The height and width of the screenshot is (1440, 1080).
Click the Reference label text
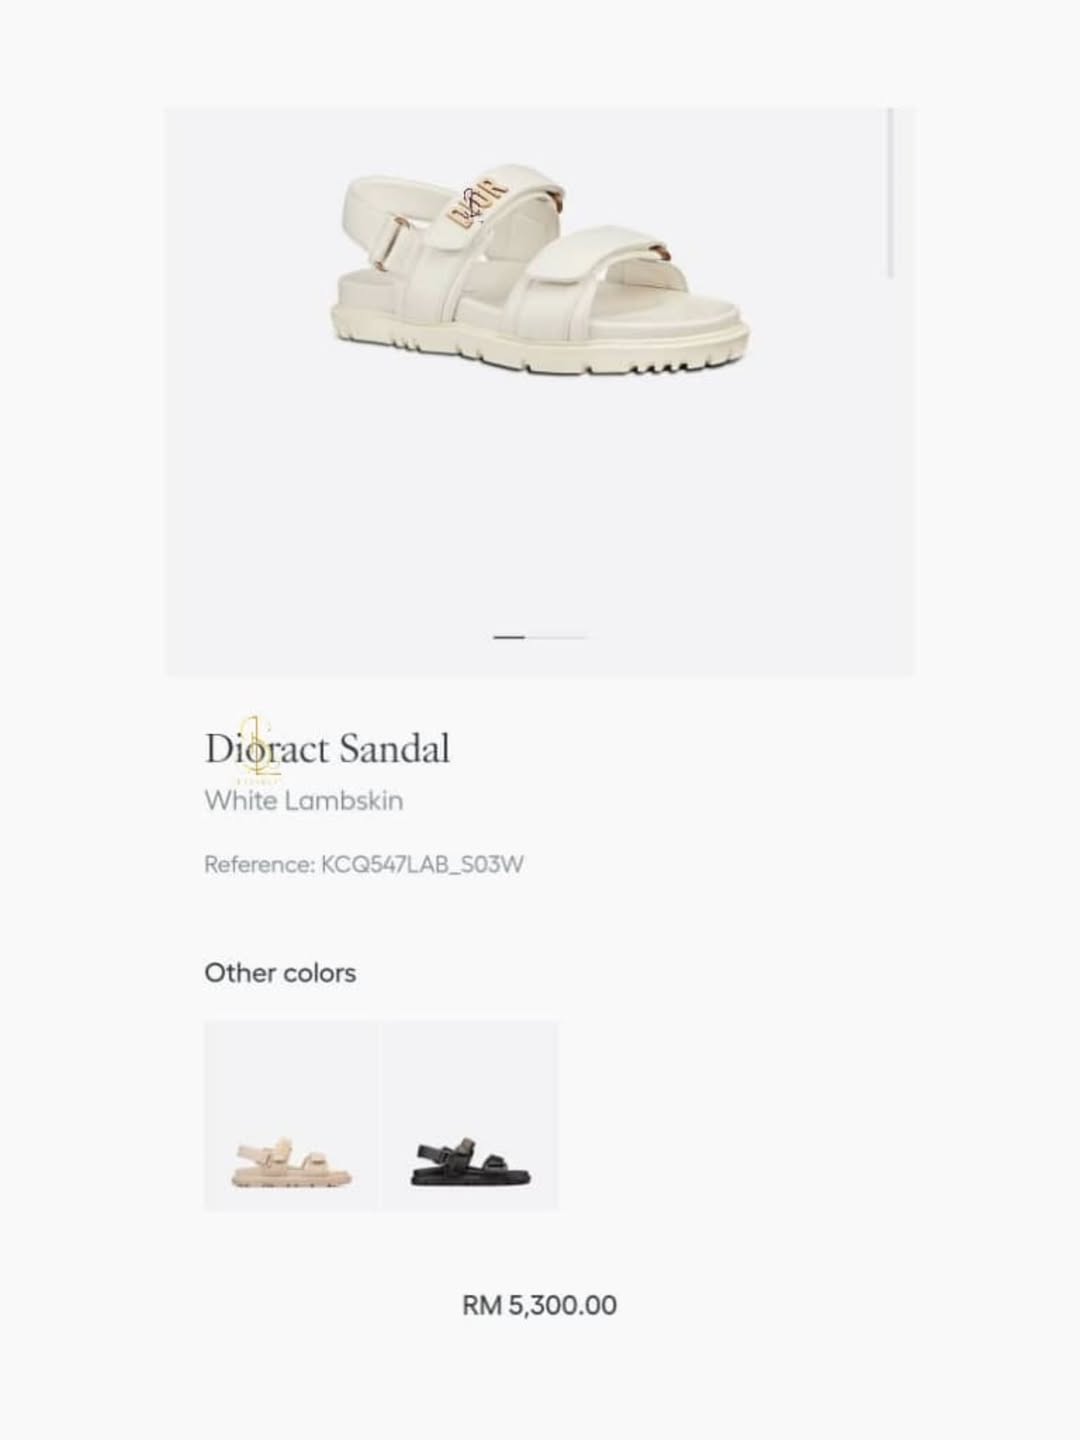pyautogui.click(x=259, y=865)
